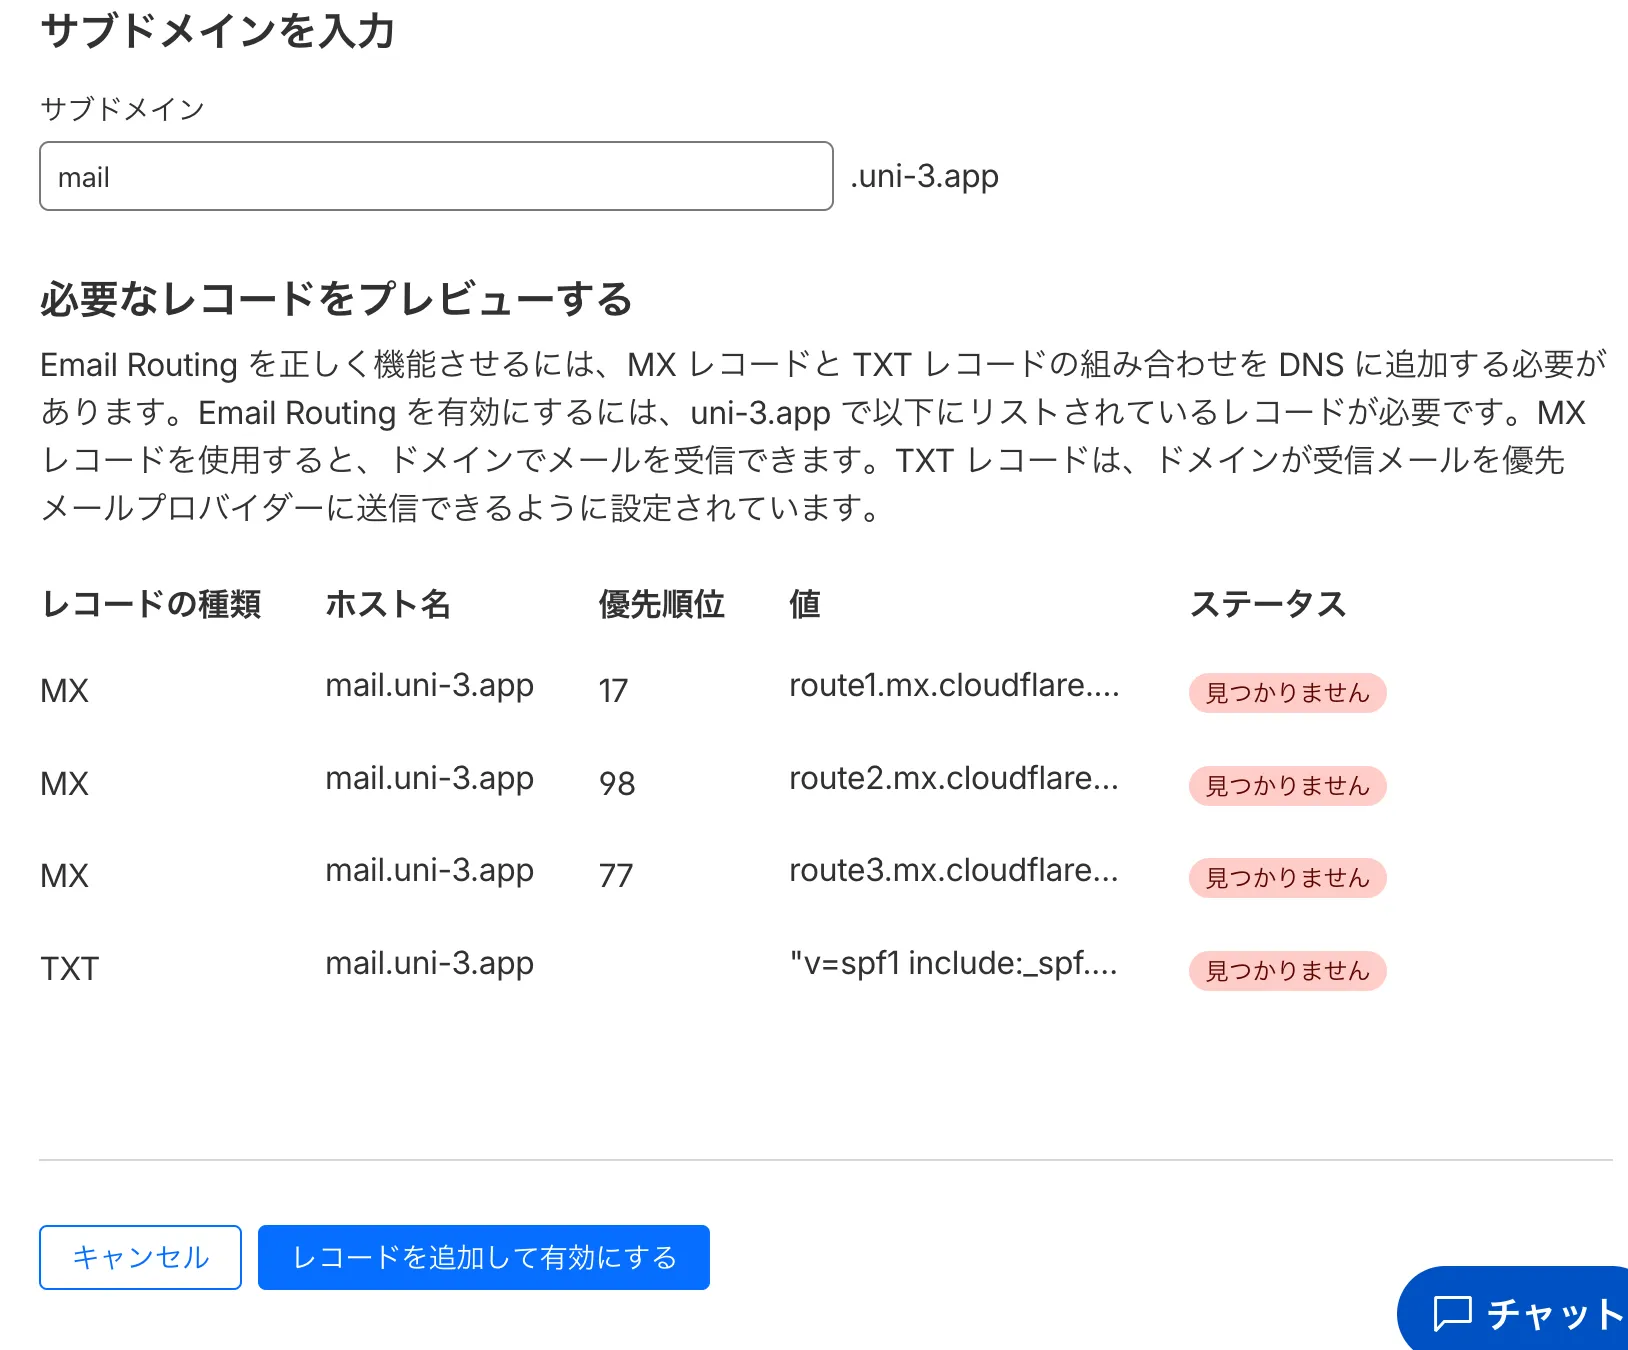The image size is (1628, 1350).
Task: Select value route2.mx.cloudflare...
Action: point(954,778)
